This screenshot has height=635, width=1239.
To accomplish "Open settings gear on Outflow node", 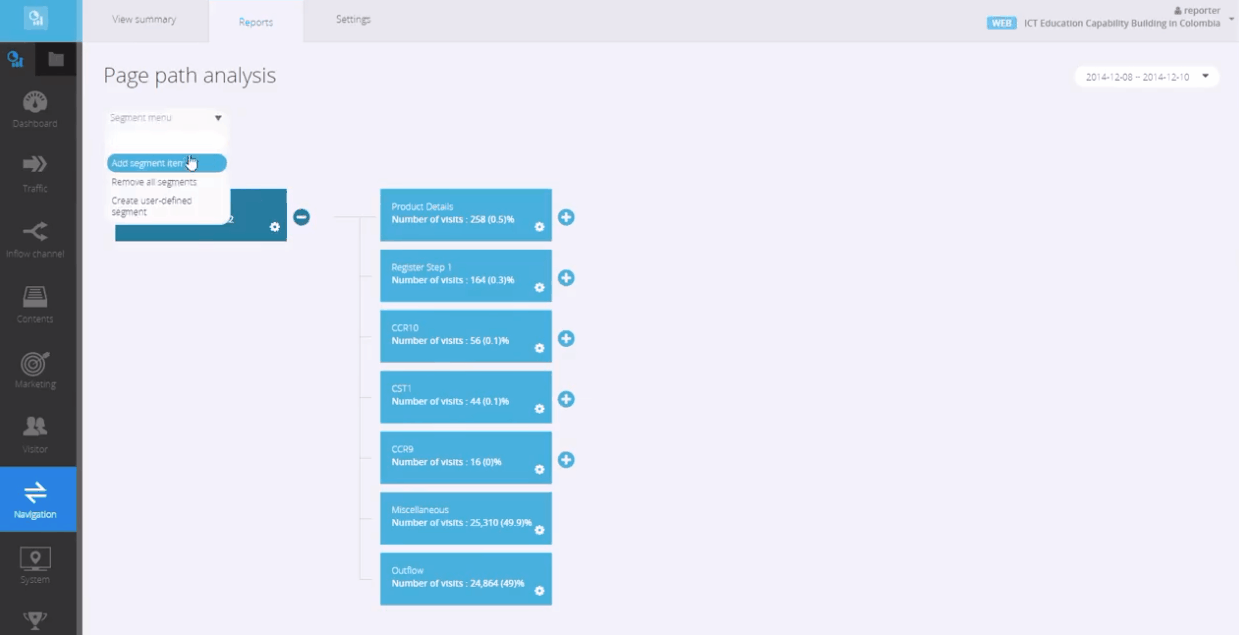I will point(539,591).
